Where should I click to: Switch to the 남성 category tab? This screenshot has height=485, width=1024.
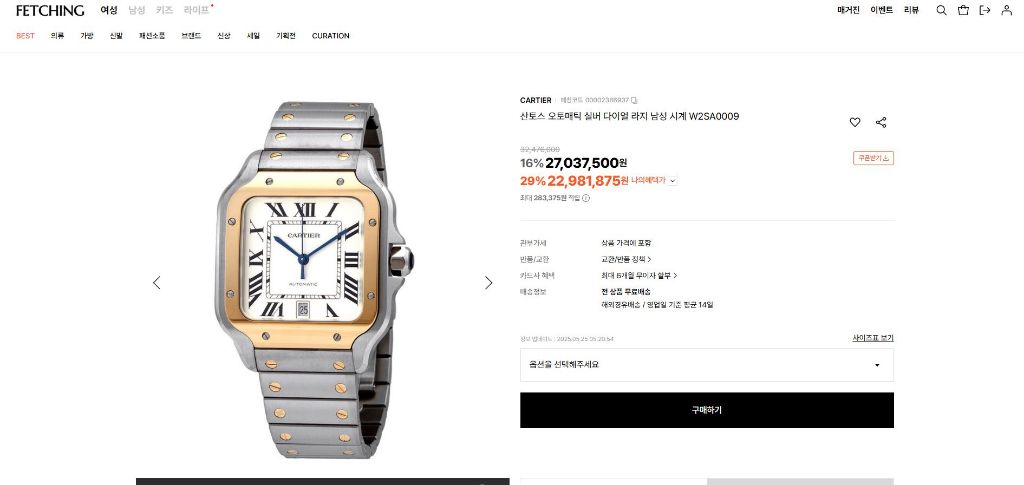coord(136,10)
